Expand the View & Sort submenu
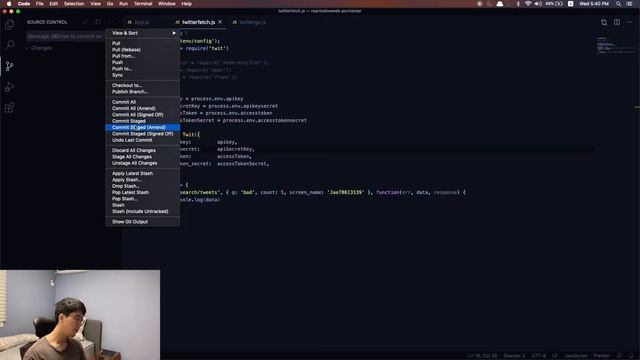This screenshot has width=640, height=360. 142,33
